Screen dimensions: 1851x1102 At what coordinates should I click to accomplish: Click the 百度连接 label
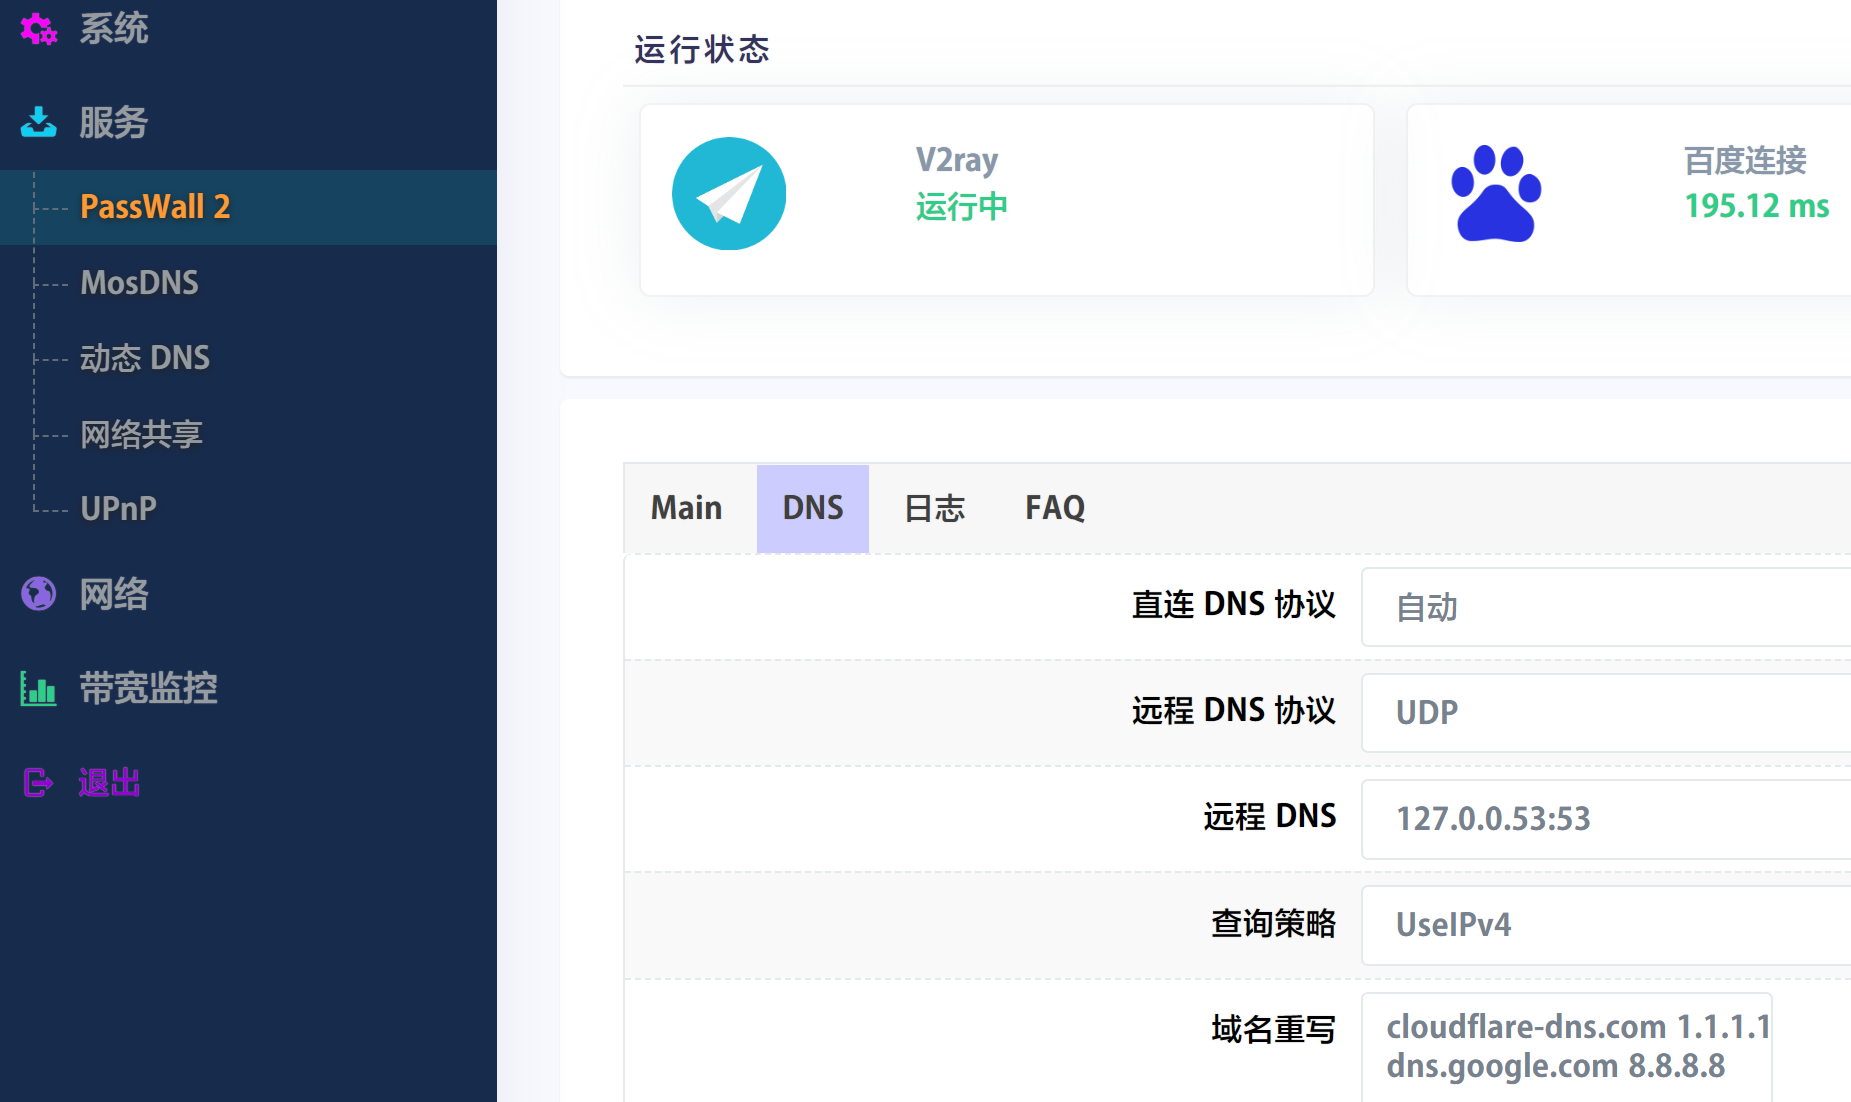[1745, 160]
